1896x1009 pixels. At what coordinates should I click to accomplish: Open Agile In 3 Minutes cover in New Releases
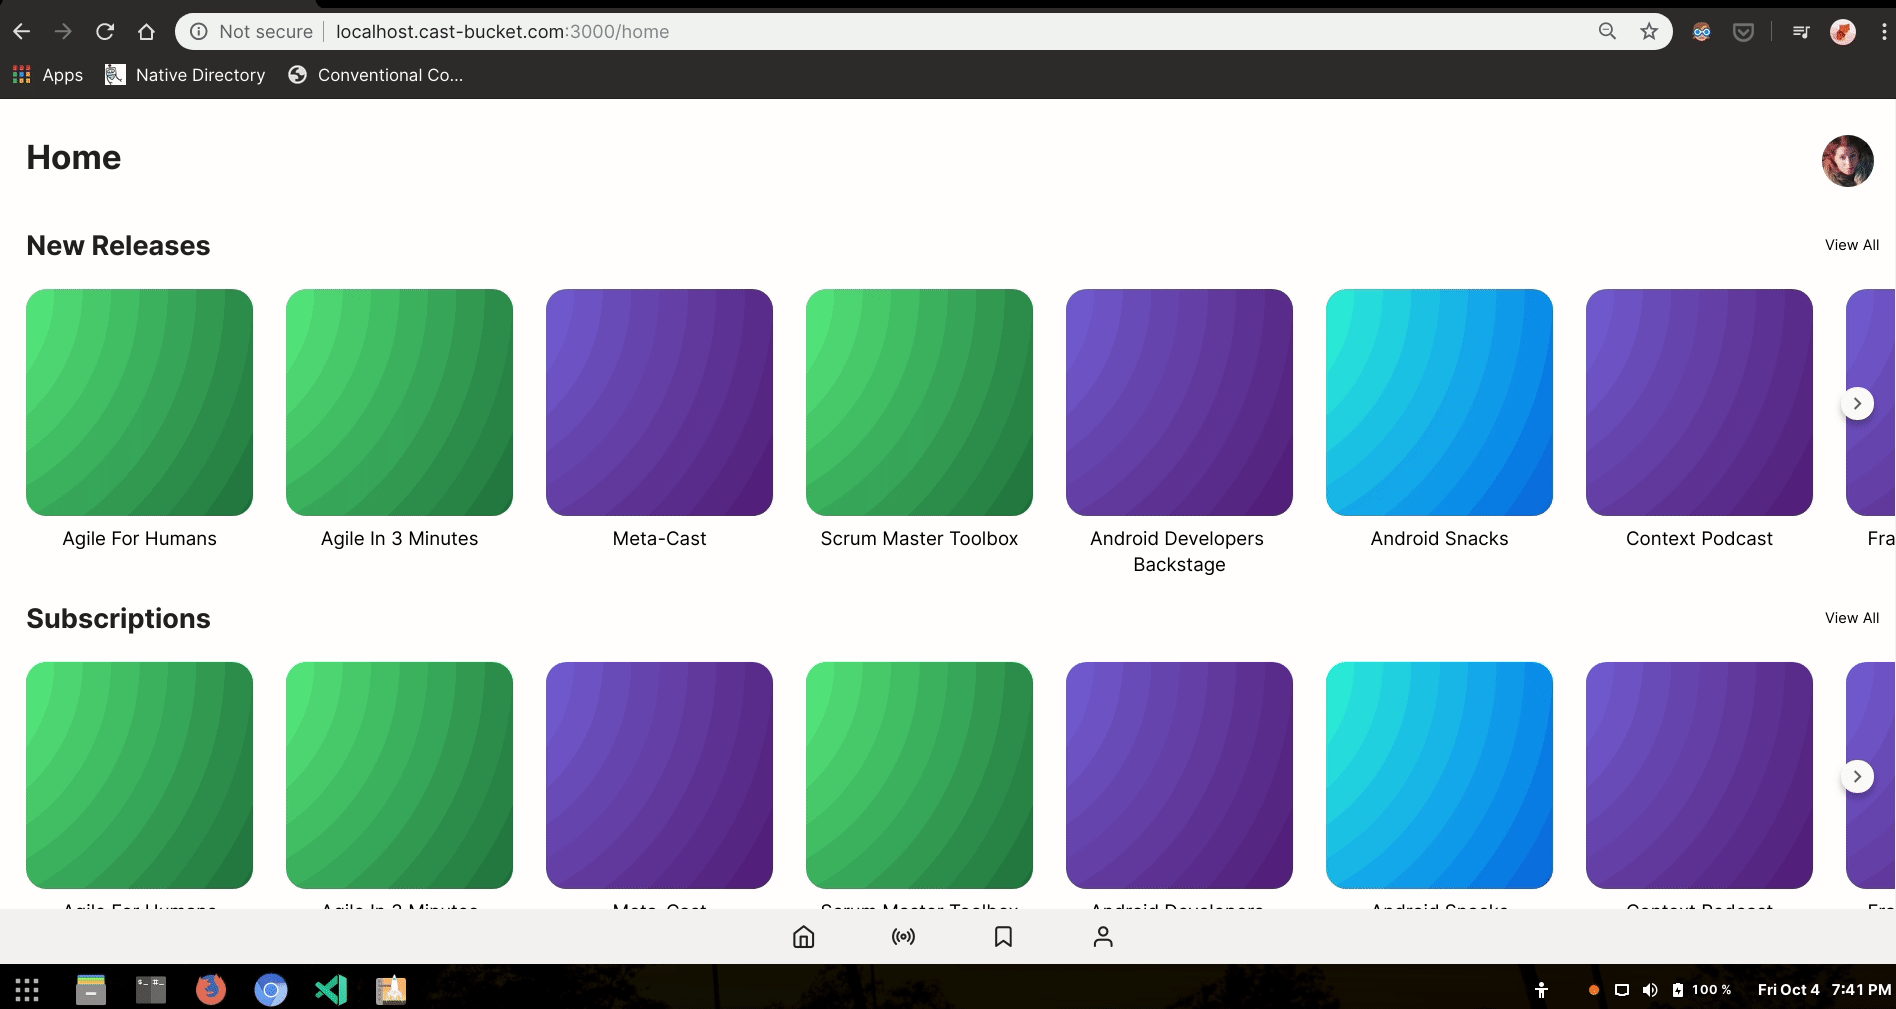[399, 402]
